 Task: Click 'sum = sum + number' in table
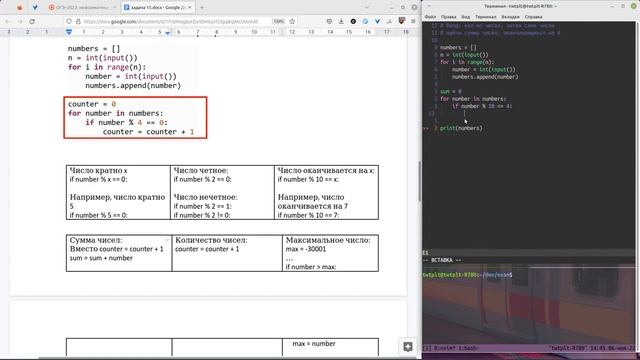(x=101, y=258)
